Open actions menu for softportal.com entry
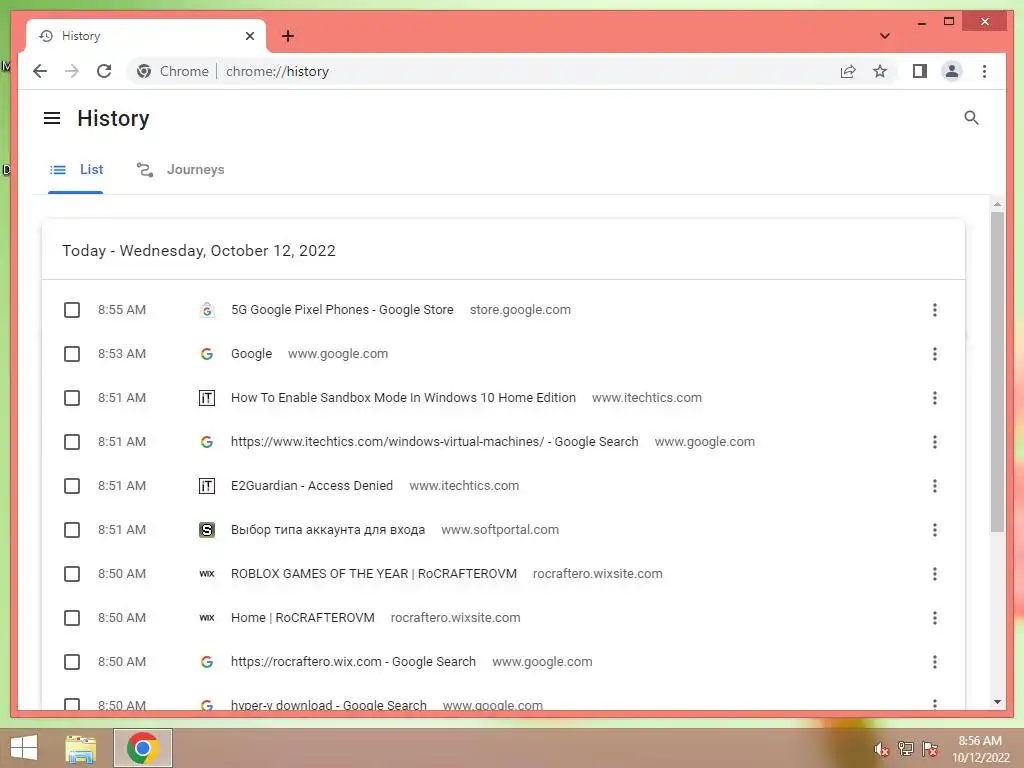Image resolution: width=1024 pixels, height=768 pixels. pyautogui.click(x=935, y=530)
